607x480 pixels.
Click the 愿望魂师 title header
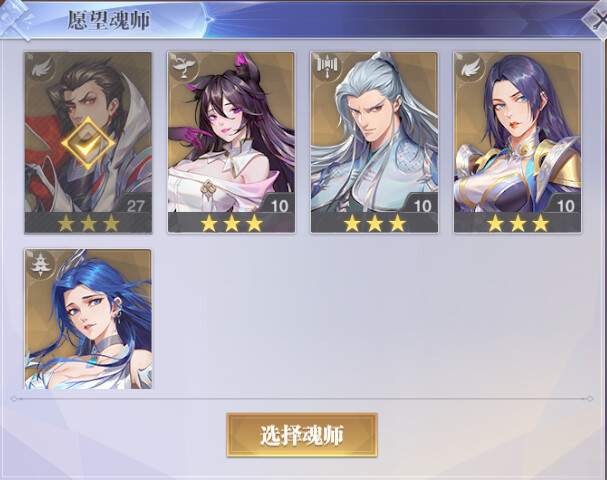click(x=109, y=20)
